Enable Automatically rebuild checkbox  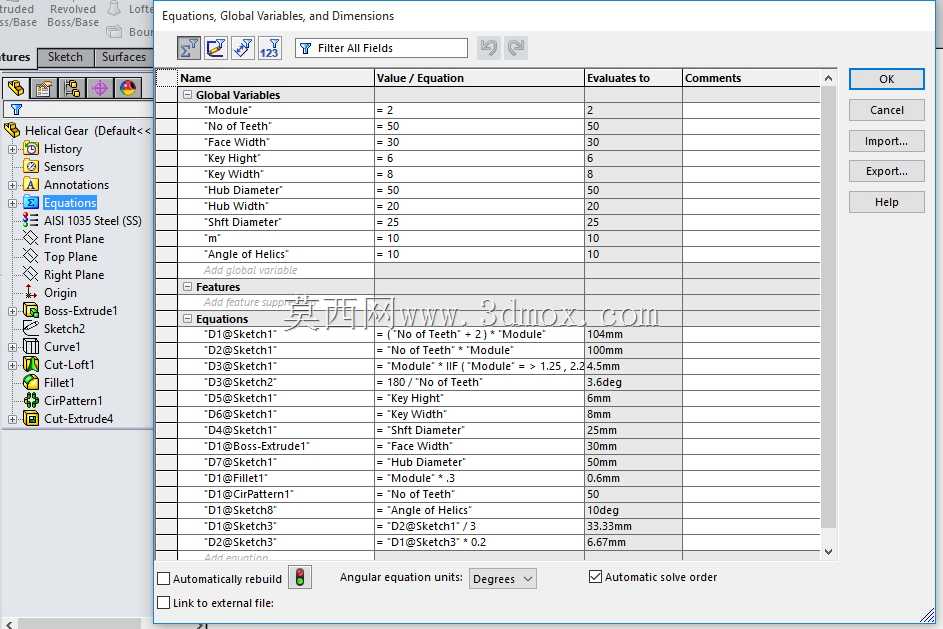pos(164,578)
